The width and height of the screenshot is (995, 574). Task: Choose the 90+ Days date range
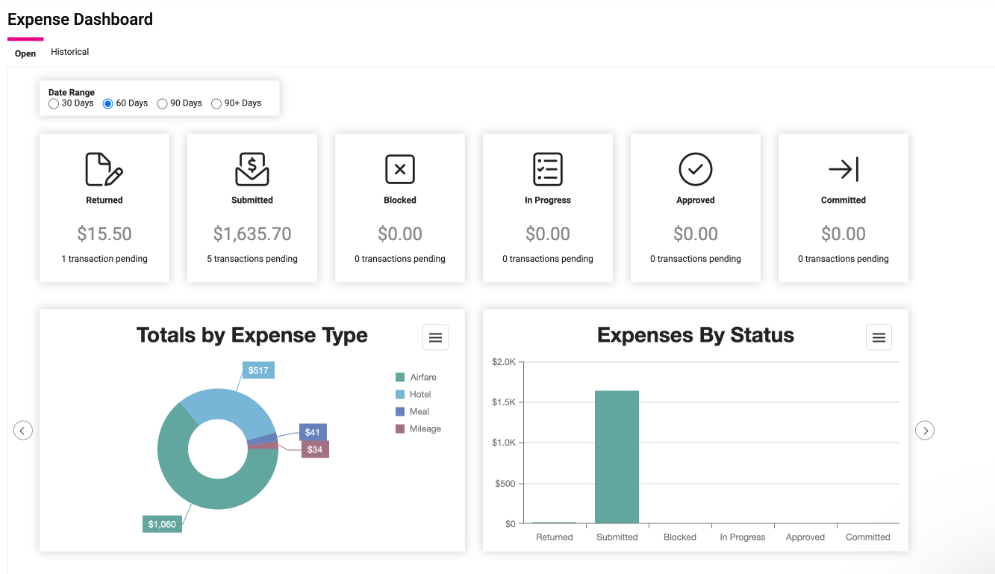[x=217, y=104]
